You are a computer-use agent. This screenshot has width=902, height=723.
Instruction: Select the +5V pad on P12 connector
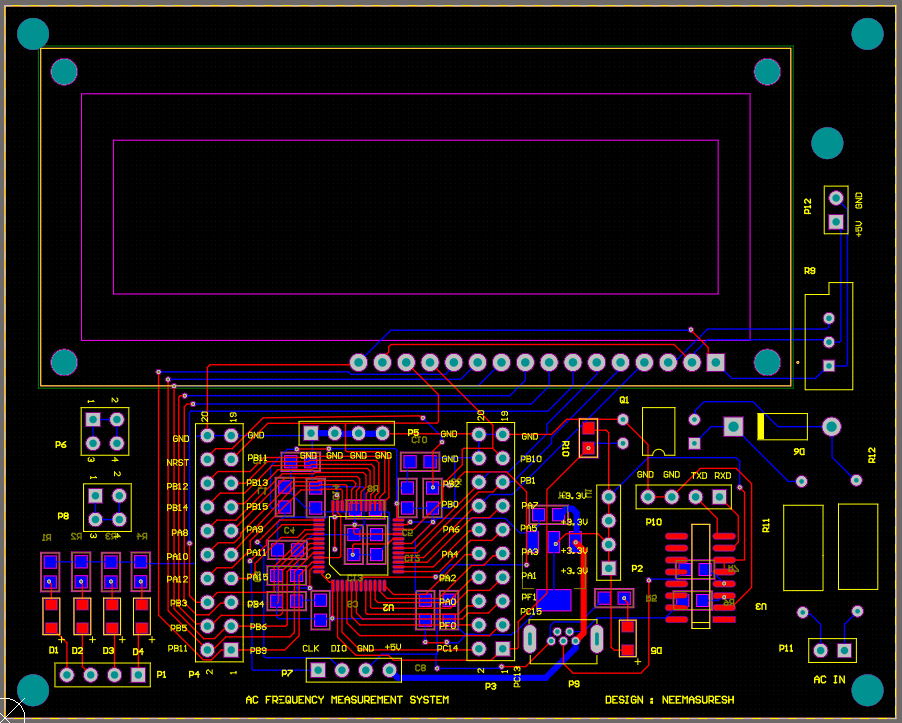coord(836,222)
